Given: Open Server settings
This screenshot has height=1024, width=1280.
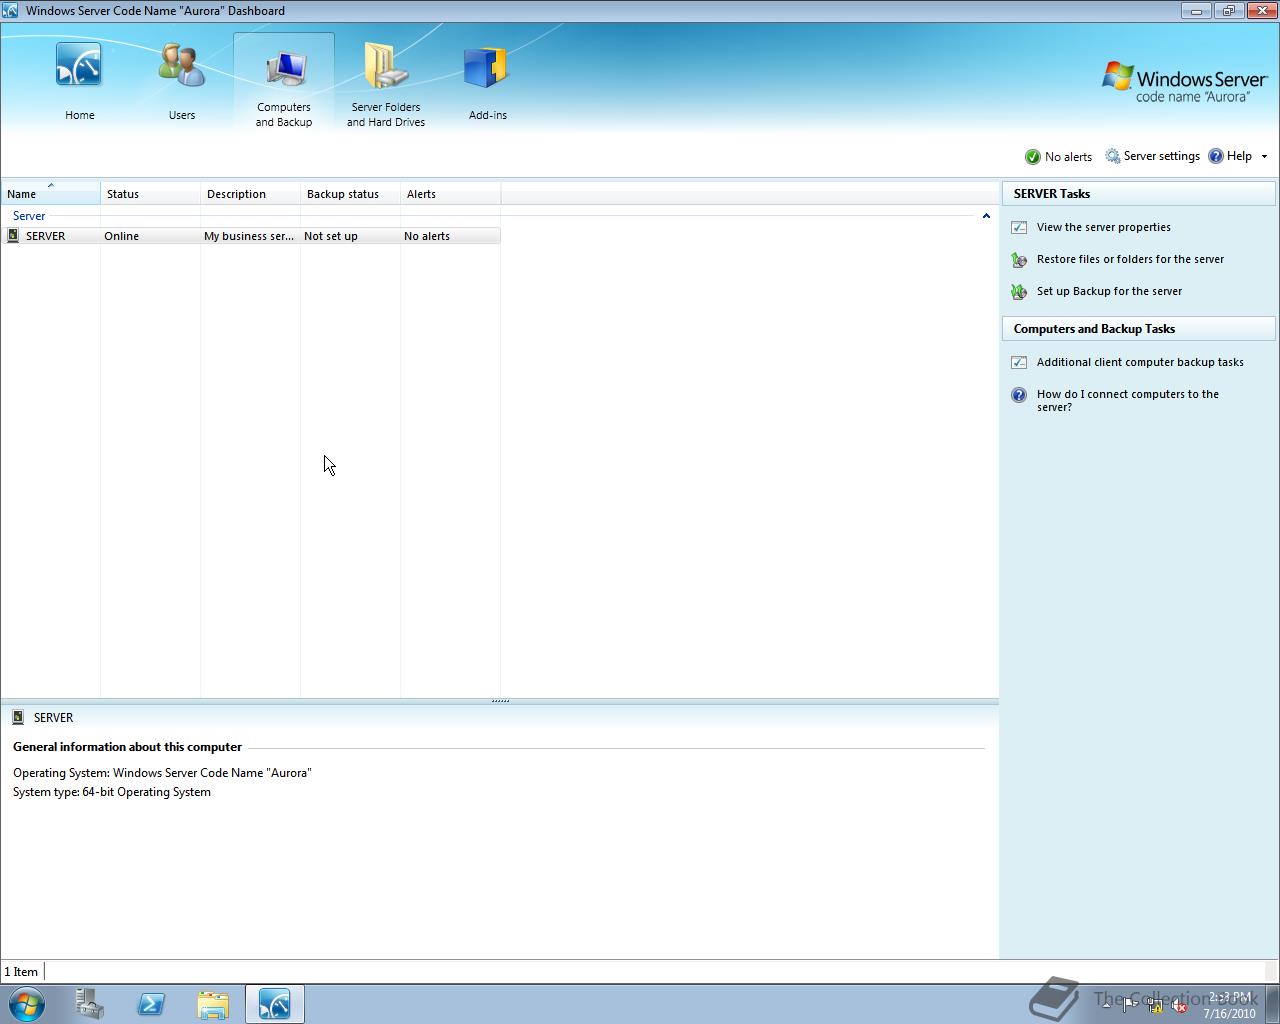Looking at the screenshot, I should 1161,156.
